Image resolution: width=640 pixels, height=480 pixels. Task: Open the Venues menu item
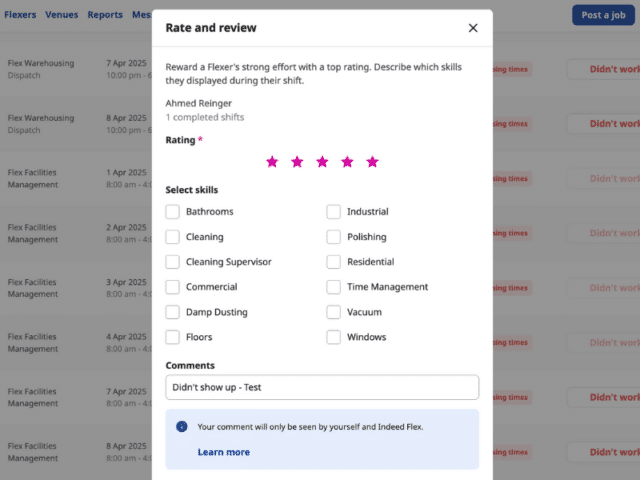(62, 15)
